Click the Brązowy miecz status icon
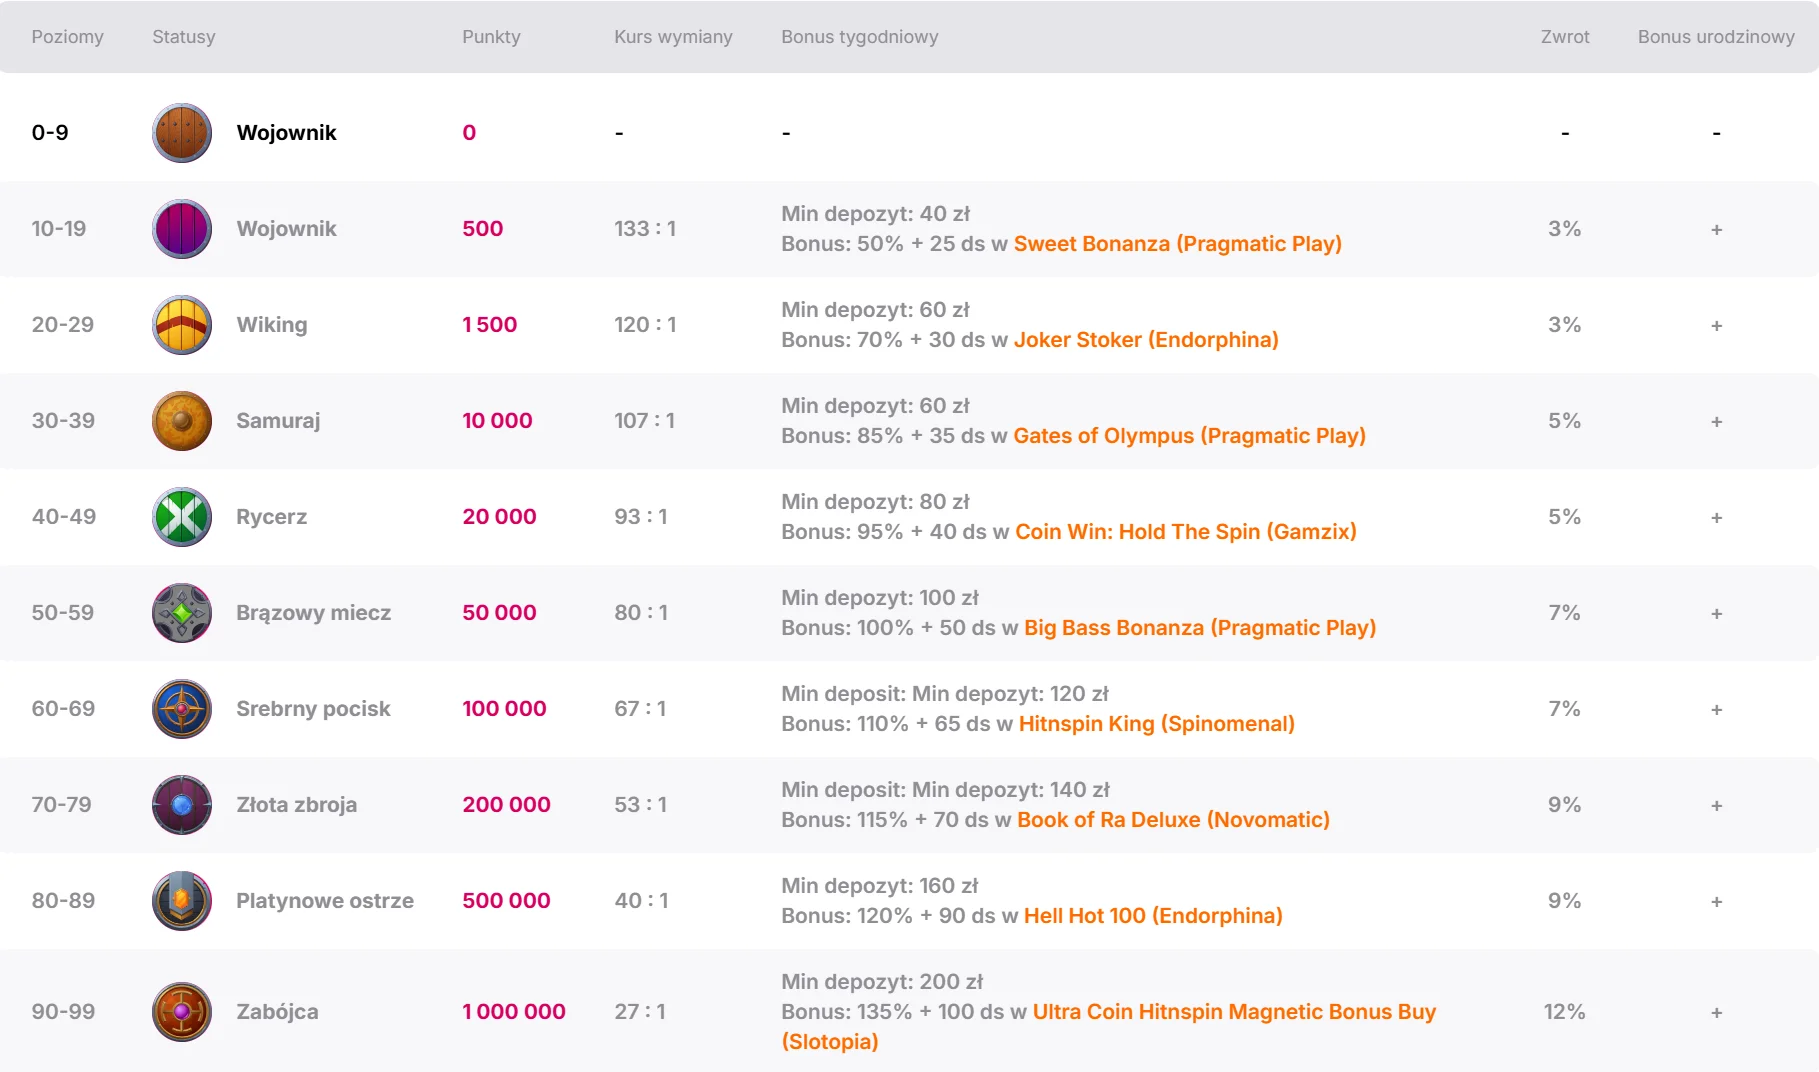Image resolution: width=1819 pixels, height=1072 pixels. [182, 613]
